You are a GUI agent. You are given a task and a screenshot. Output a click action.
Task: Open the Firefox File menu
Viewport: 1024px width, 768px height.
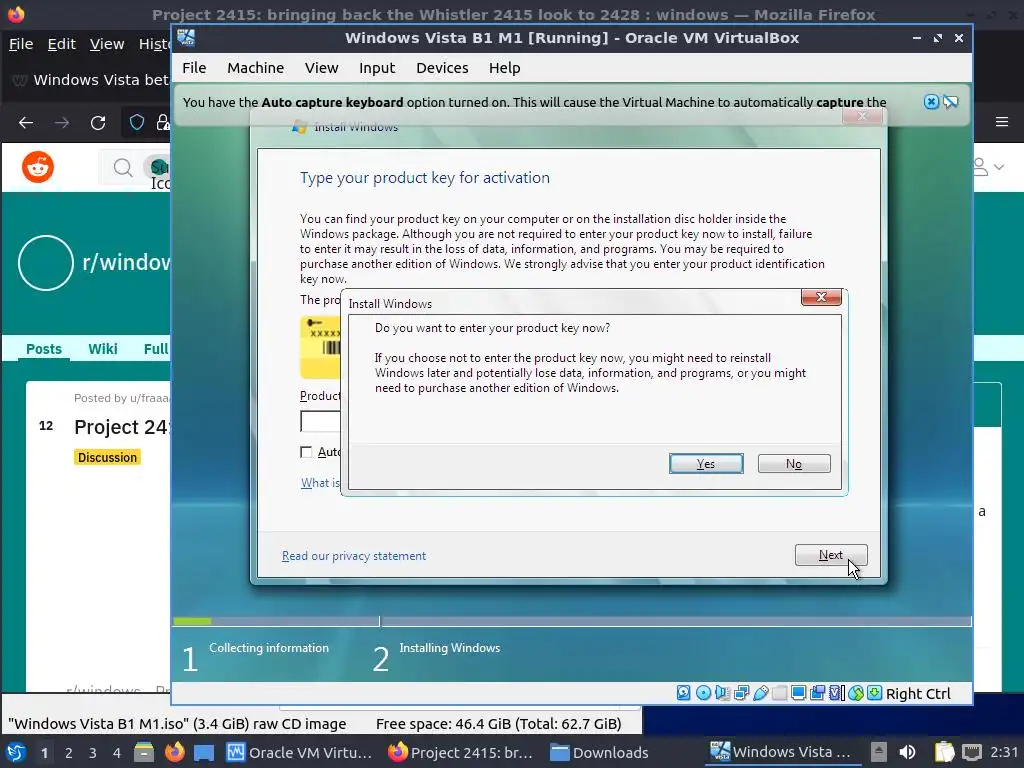(x=21, y=44)
